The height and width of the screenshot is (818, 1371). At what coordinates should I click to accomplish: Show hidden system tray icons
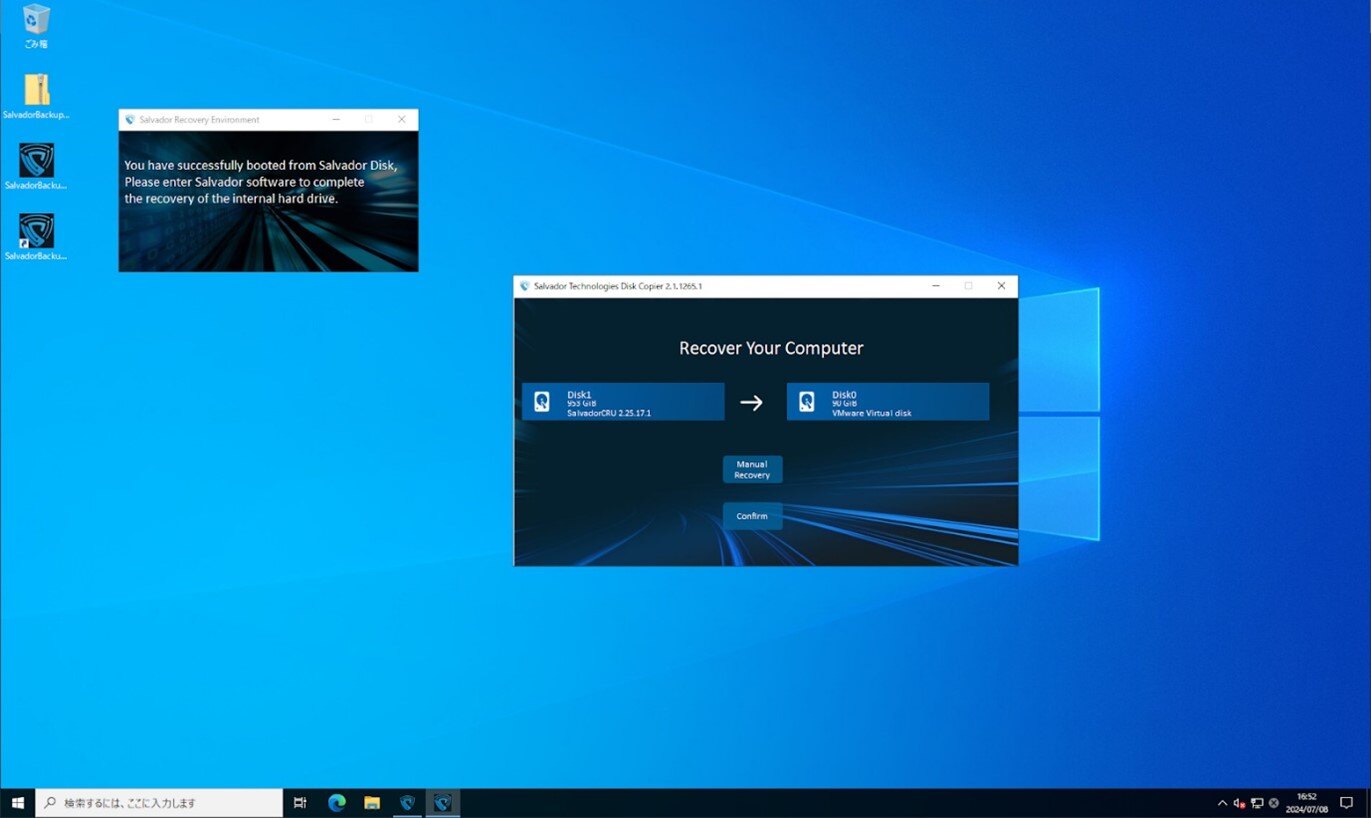coord(1222,803)
